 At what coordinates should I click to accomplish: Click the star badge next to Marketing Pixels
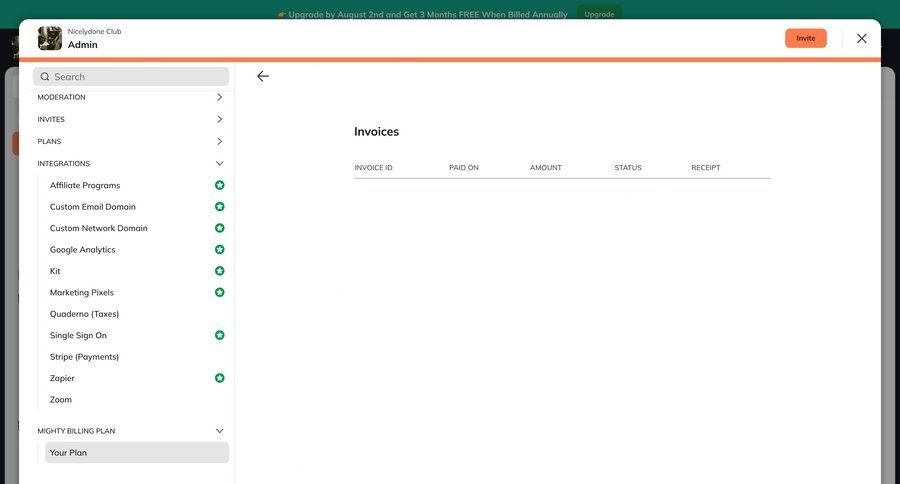pyautogui.click(x=219, y=292)
